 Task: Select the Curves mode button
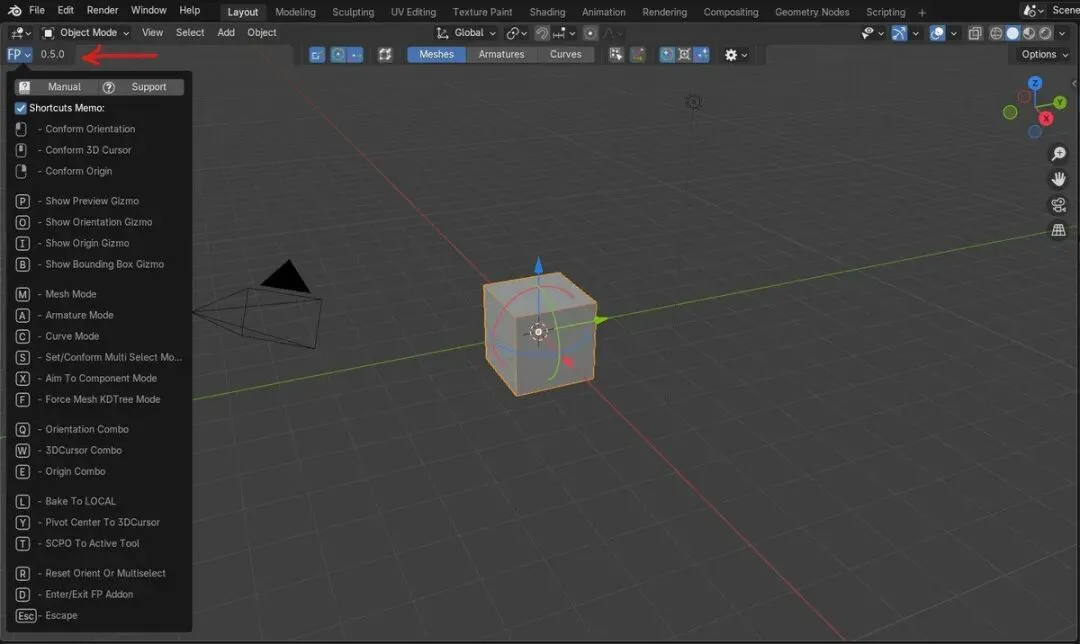click(565, 54)
